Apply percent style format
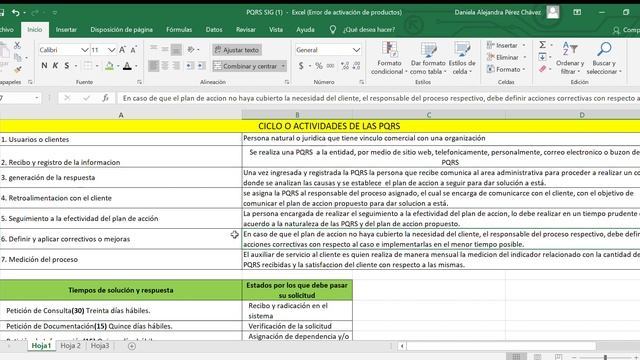The width and height of the screenshot is (640, 360). click(319, 66)
